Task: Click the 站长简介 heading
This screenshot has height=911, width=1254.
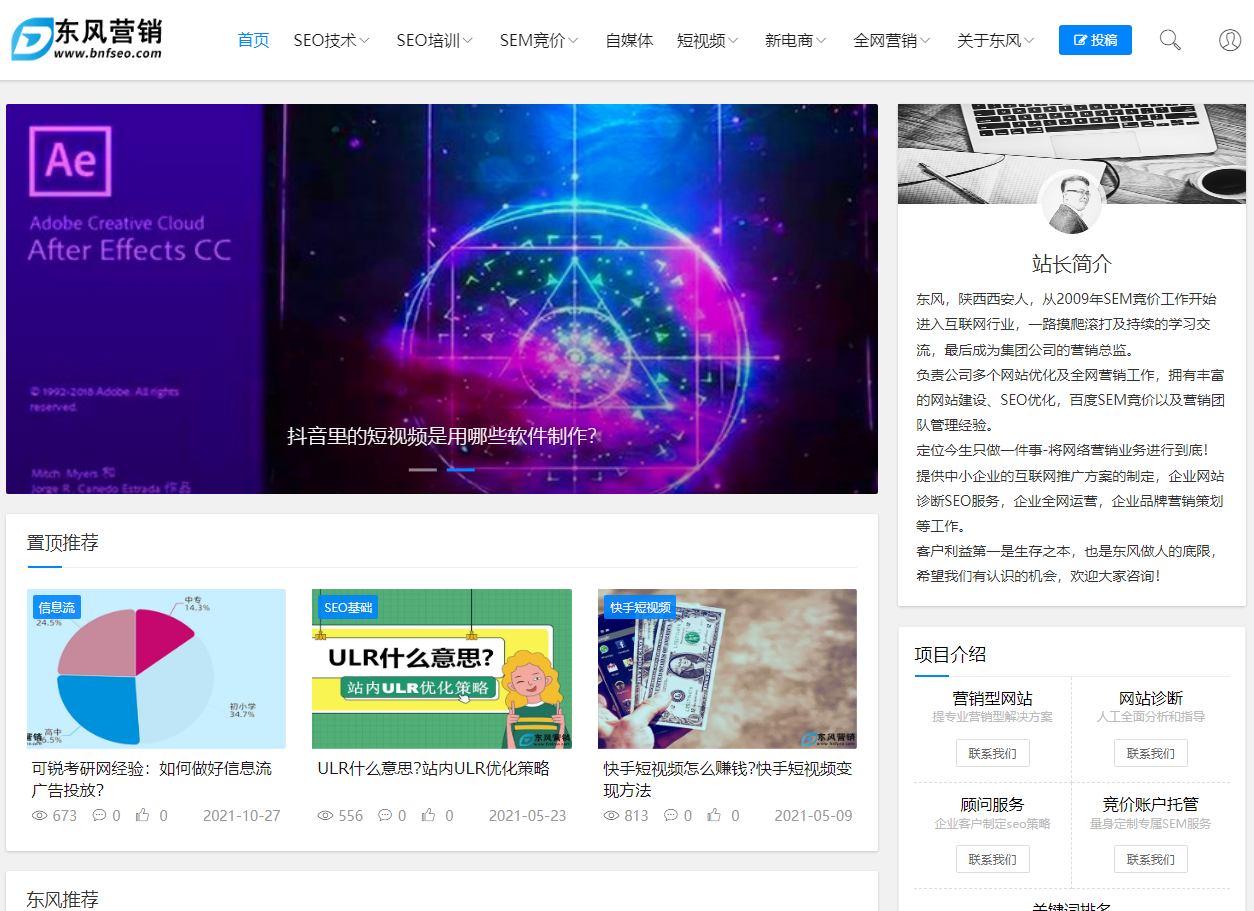Action: tap(1072, 264)
